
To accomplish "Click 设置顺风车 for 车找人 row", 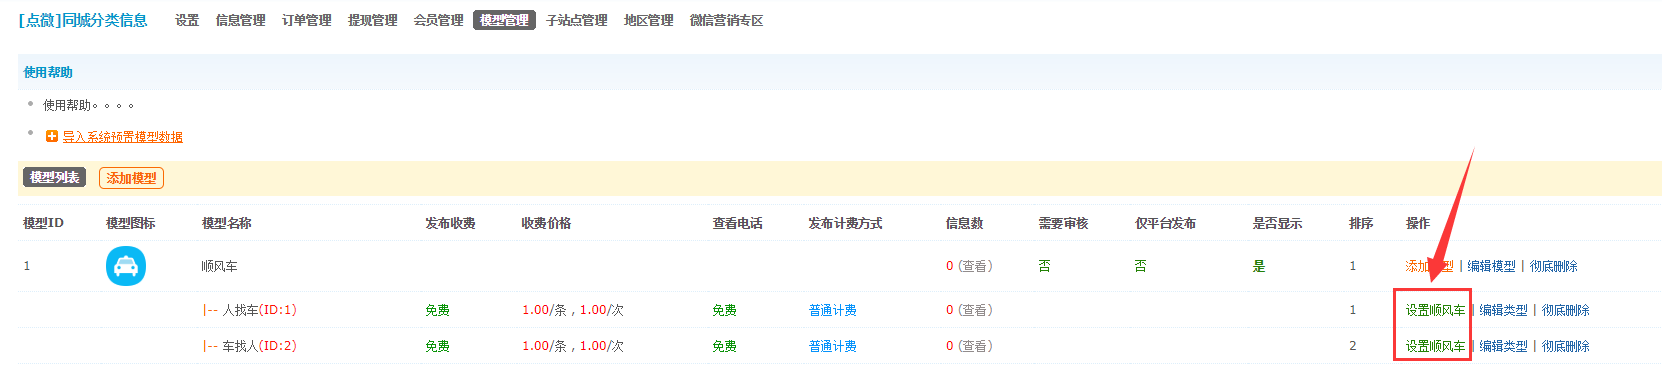I will click(1435, 346).
